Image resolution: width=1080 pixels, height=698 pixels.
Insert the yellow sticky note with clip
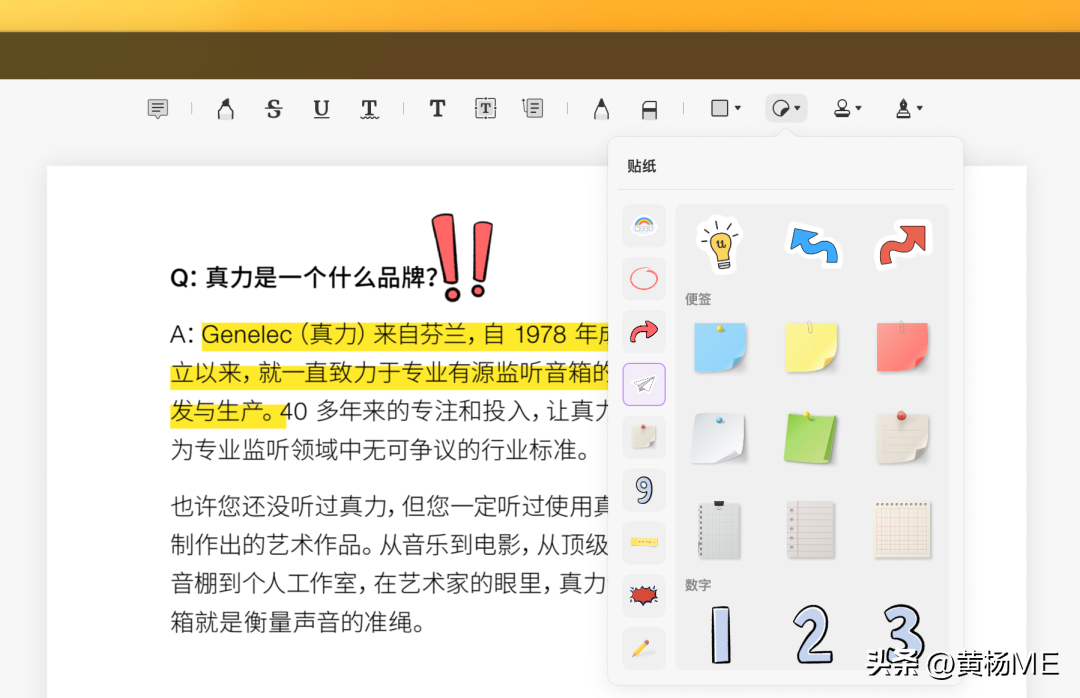tap(811, 347)
